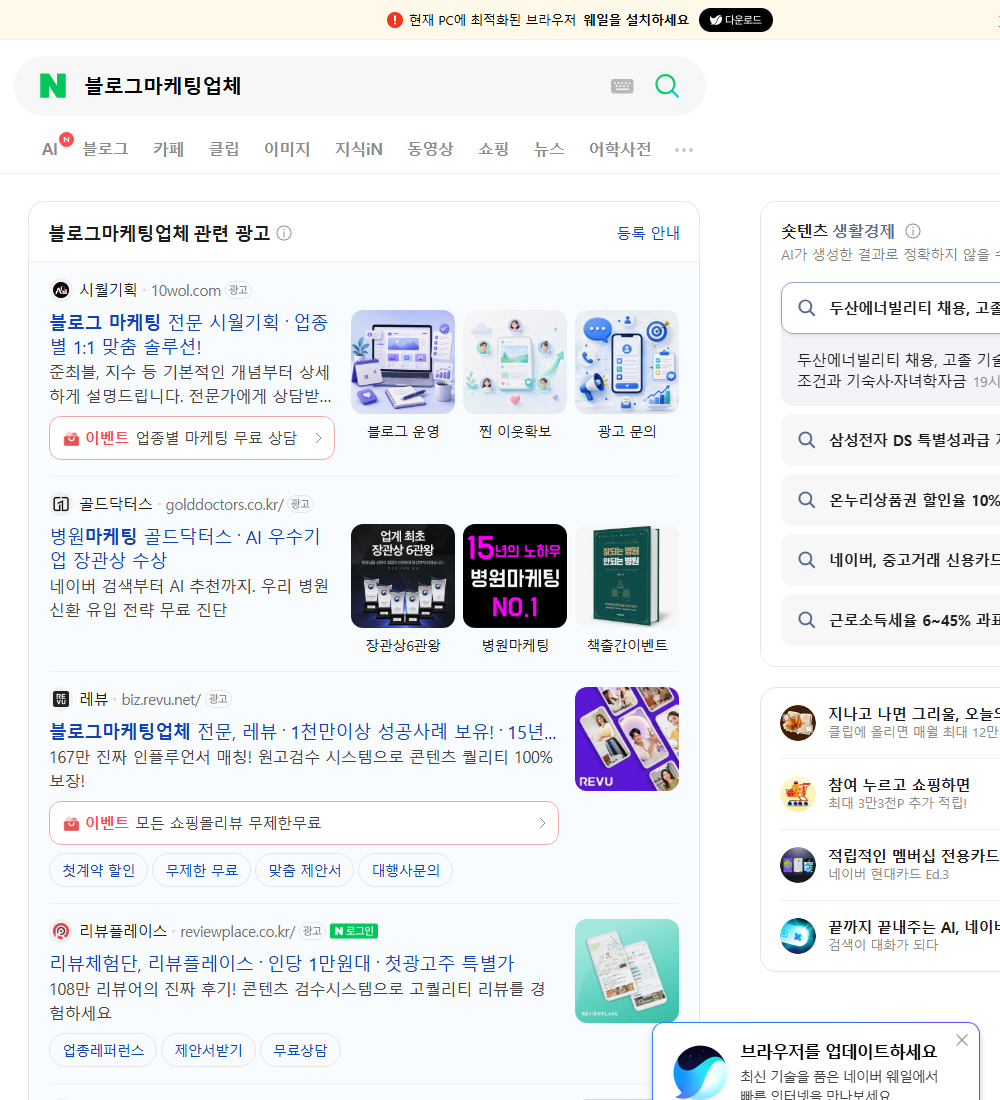The height and width of the screenshot is (1100, 1000).
Task: Click the 무제한 무료 chip
Action: point(201,871)
